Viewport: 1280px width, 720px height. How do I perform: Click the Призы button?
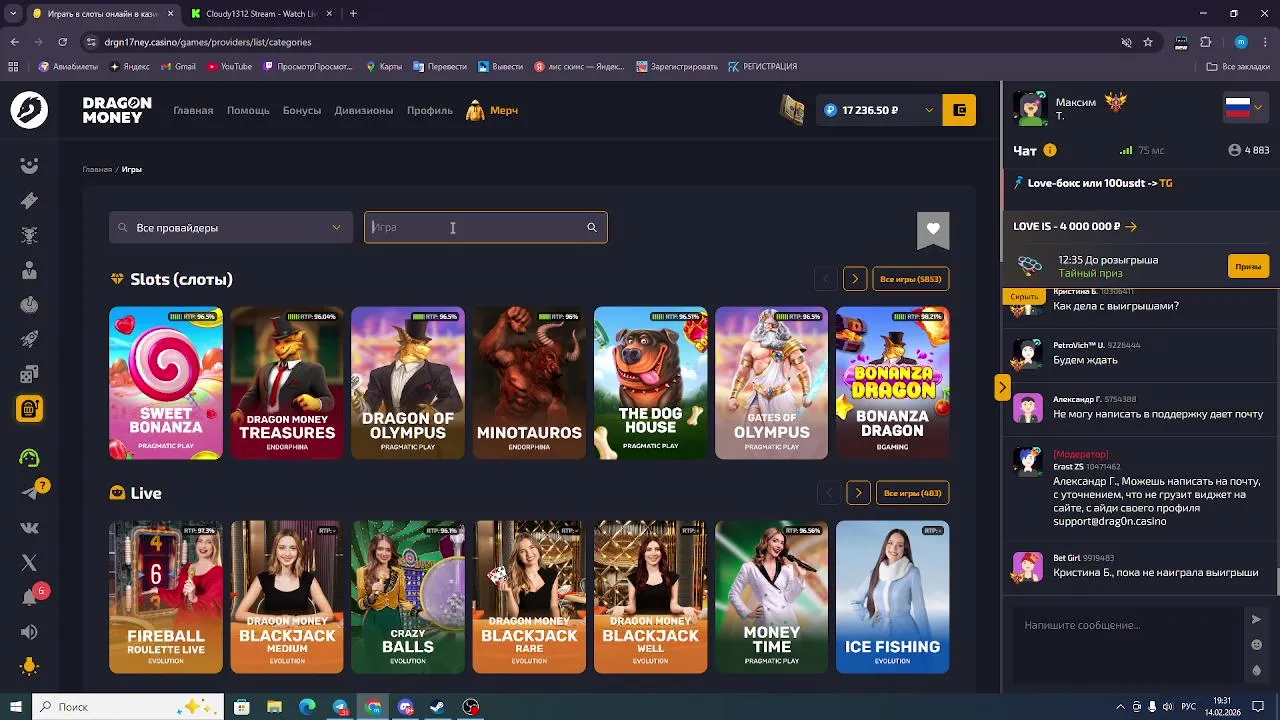point(1248,266)
